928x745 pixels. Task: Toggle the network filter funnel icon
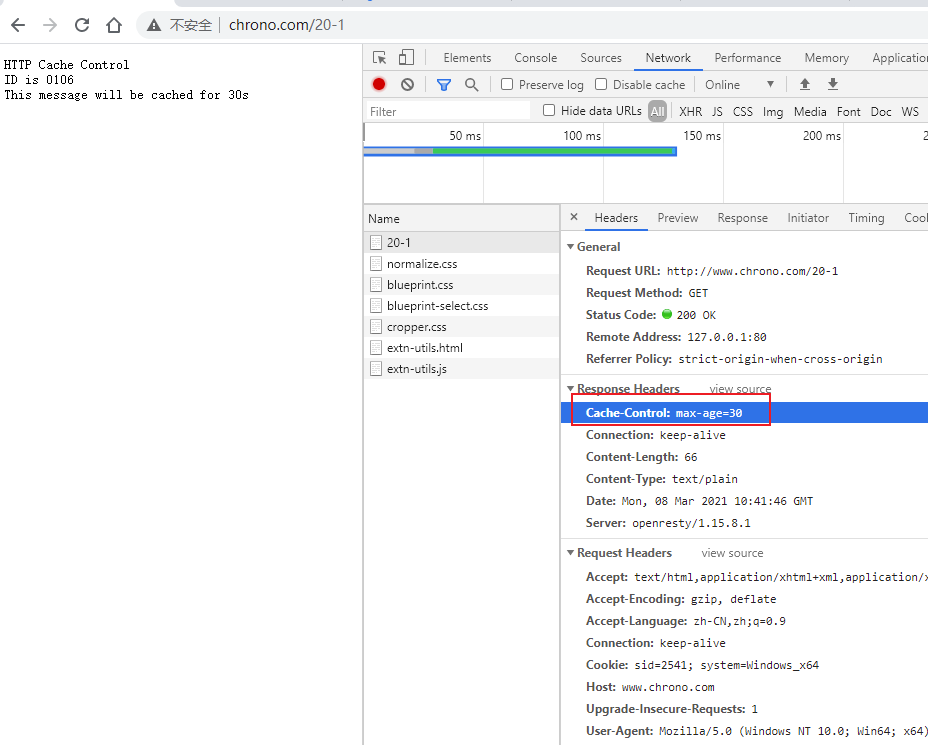click(x=444, y=85)
